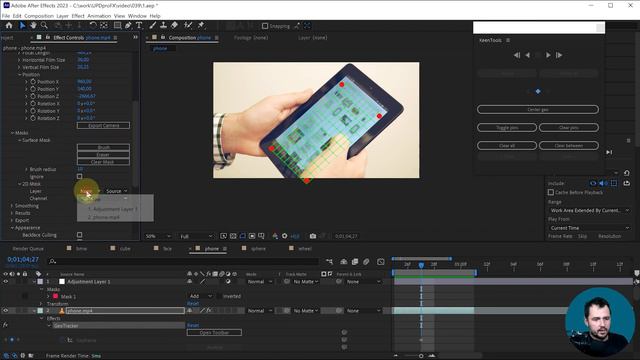Expand the Results section

point(12,213)
